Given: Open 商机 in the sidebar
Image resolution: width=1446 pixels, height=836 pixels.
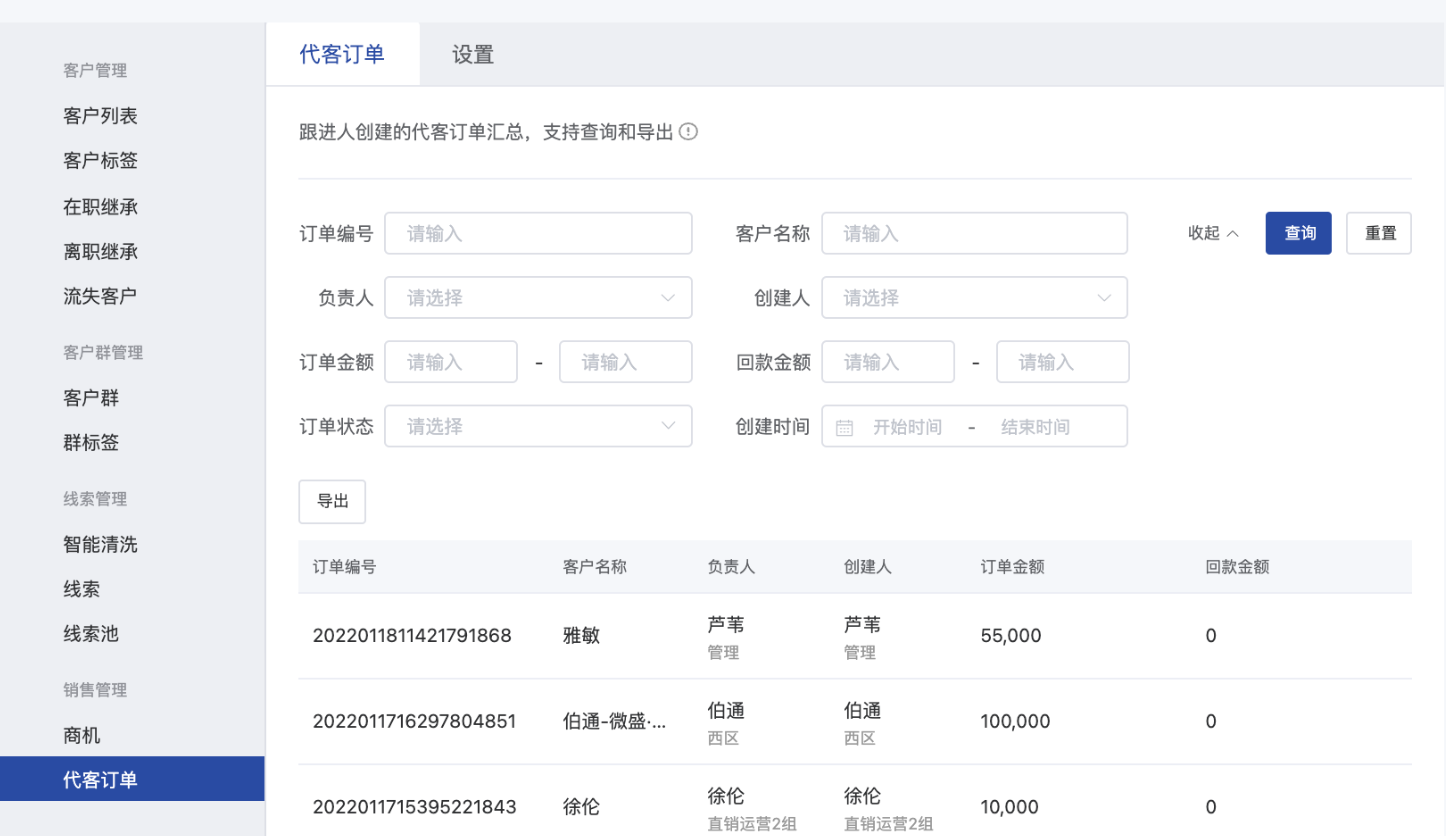Looking at the screenshot, I should coord(81,736).
